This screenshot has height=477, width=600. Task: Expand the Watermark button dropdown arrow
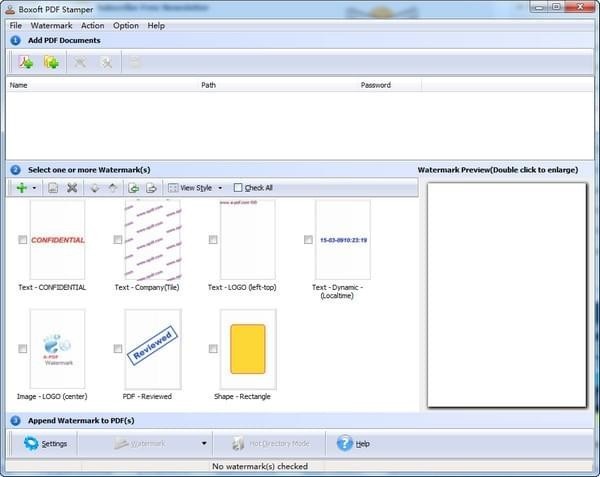click(x=204, y=443)
